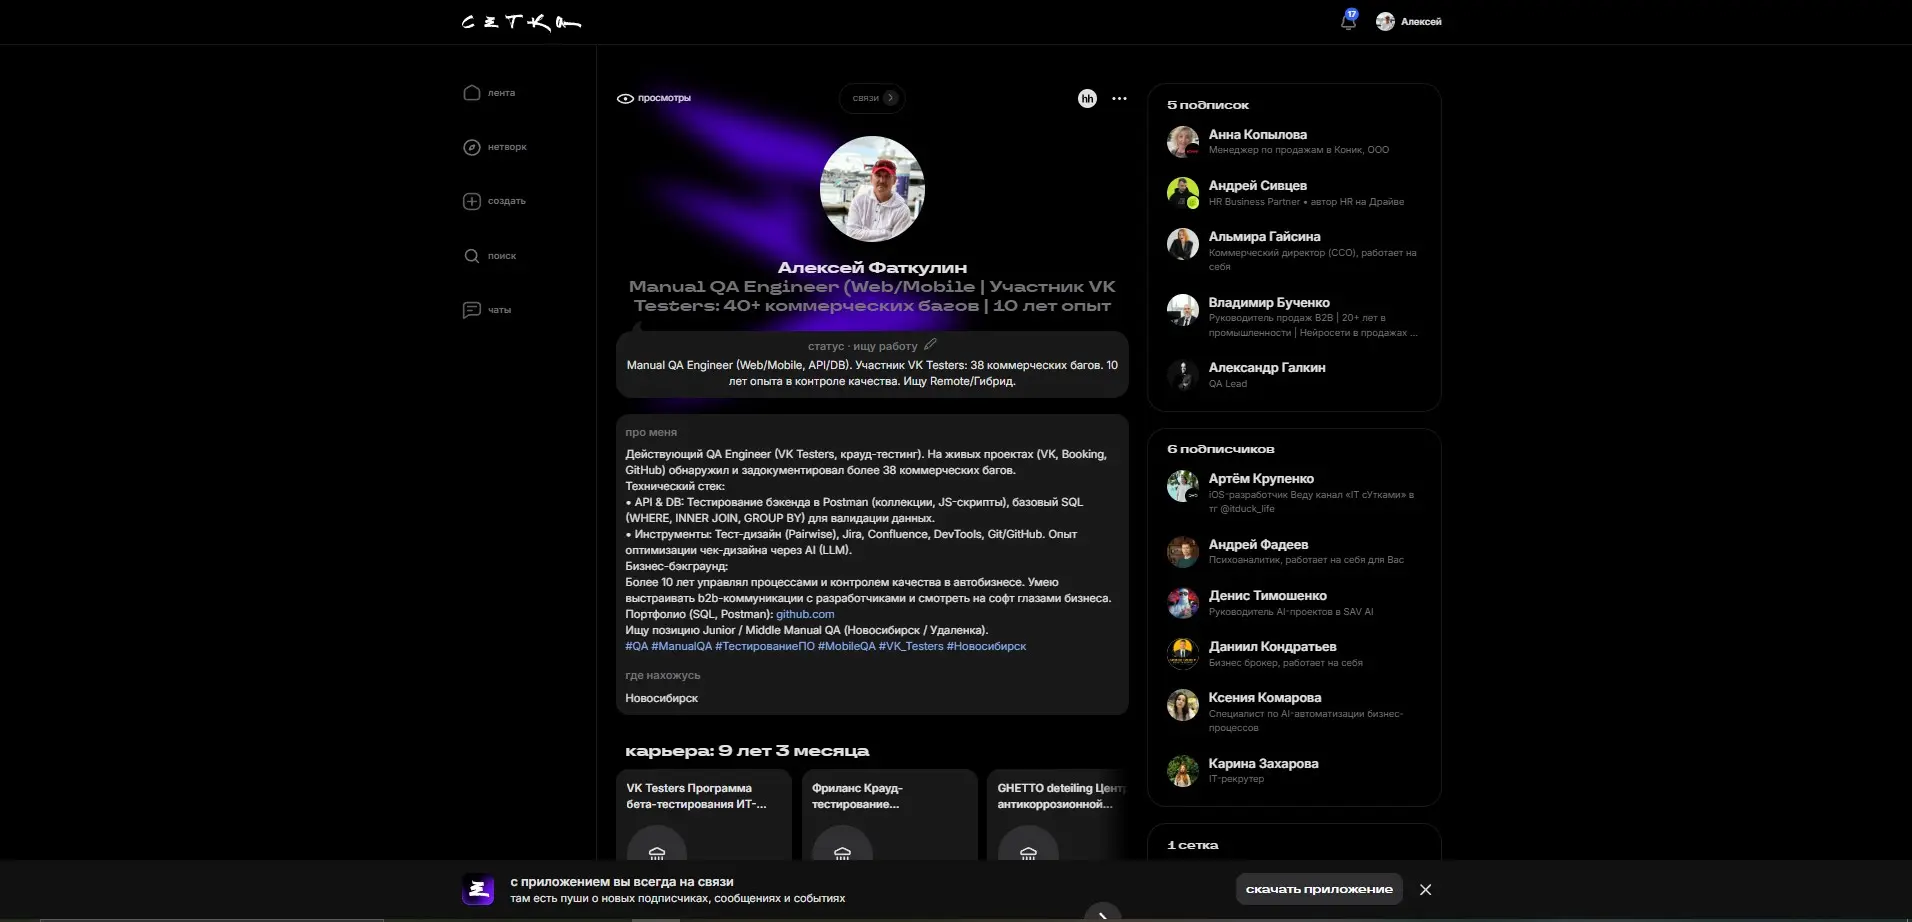Click Алексей Фаткулин profile photo
The height and width of the screenshot is (922, 1912).
tap(872, 188)
